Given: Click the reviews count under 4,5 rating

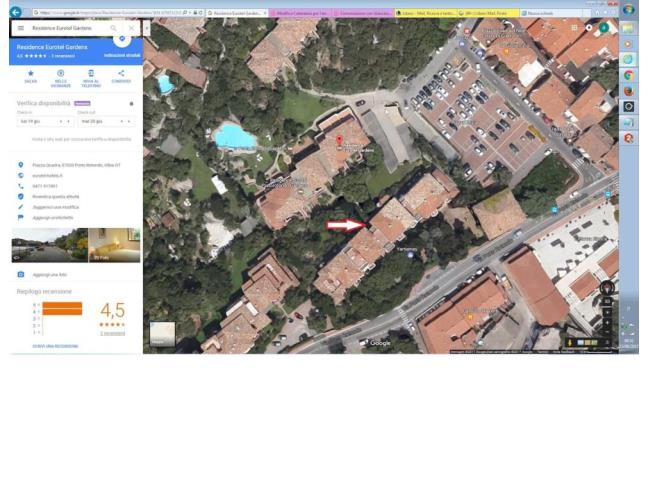Looking at the screenshot, I should click(112, 333).
